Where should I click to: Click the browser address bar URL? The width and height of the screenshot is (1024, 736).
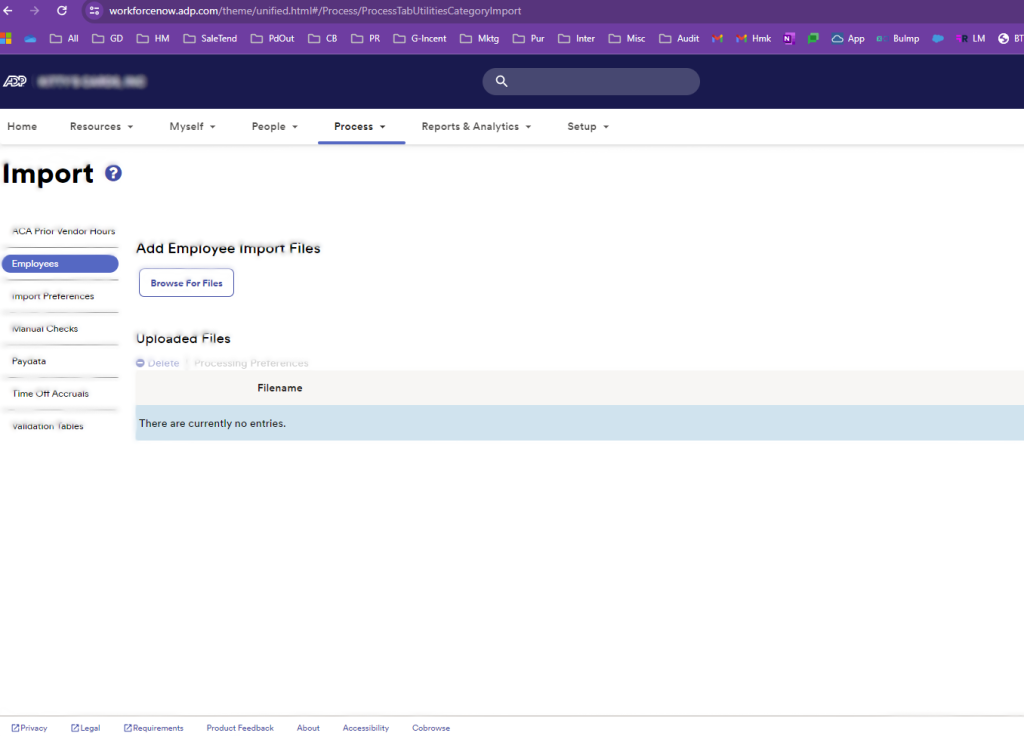tap(315, 10)
